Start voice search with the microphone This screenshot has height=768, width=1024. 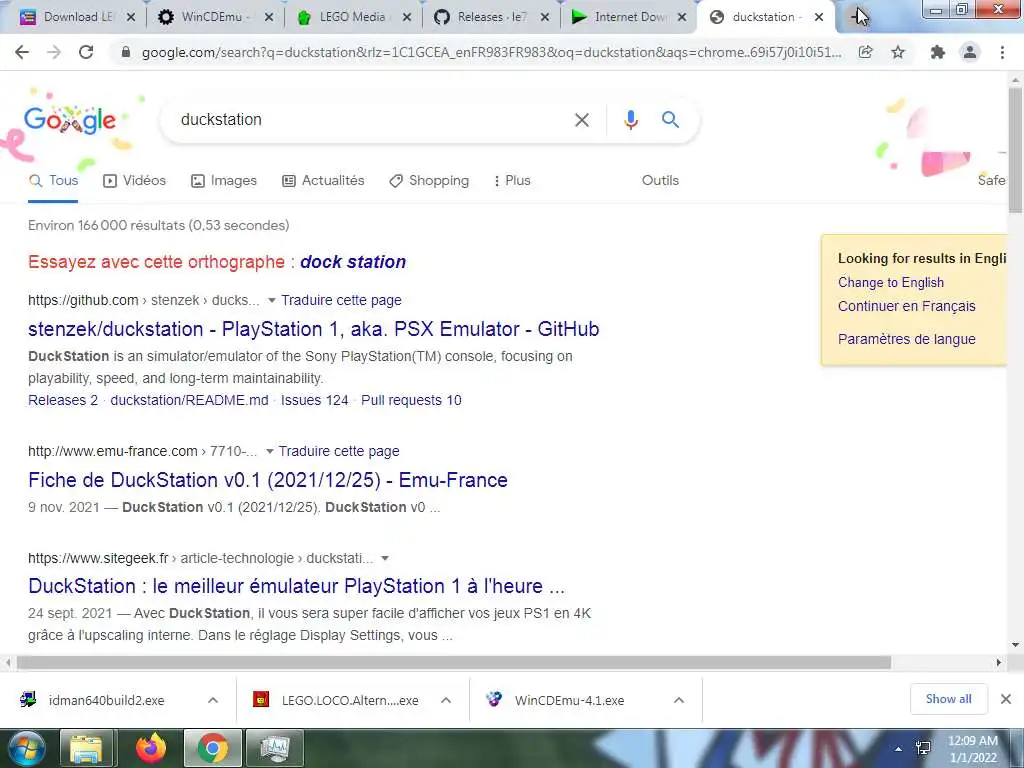(x=630, y=120)
